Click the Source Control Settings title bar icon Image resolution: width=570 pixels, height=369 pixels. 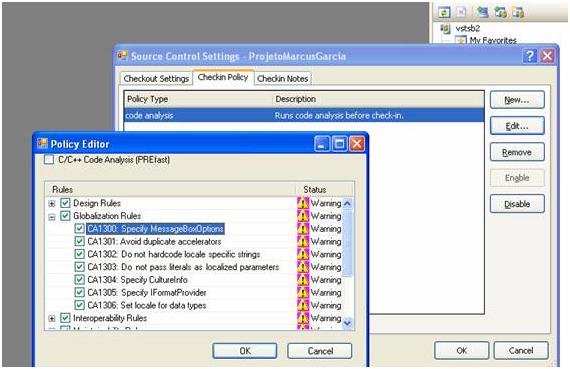[123, 56]
